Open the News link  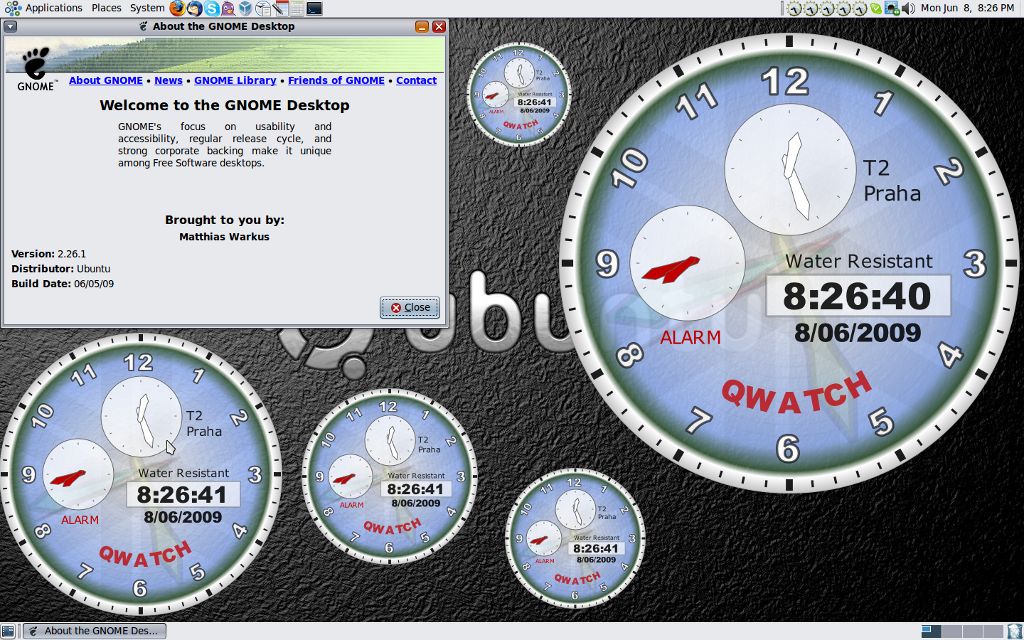[168, 80]
